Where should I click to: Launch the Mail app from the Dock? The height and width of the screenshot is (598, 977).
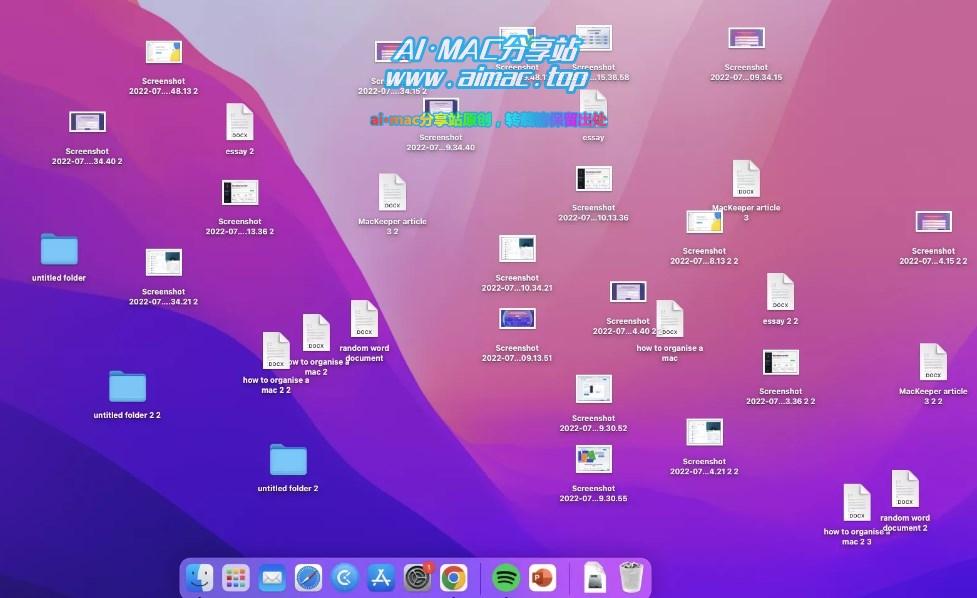pyautogui.click(x=272, y=578)
